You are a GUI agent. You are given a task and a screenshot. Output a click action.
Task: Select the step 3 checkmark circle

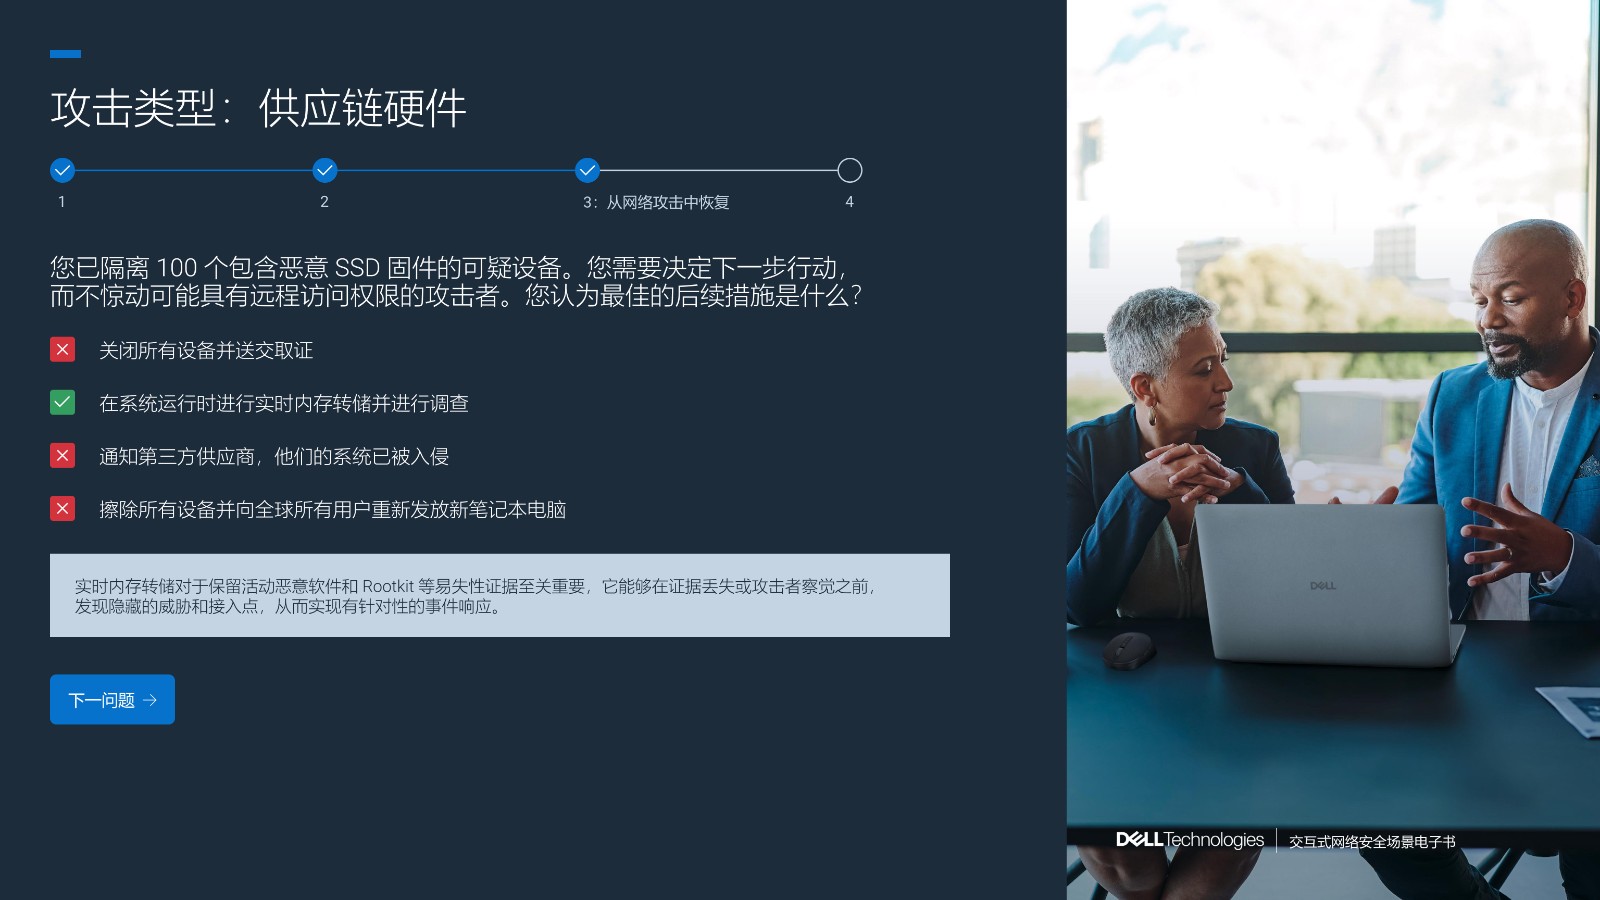click(x=587, y=171)
